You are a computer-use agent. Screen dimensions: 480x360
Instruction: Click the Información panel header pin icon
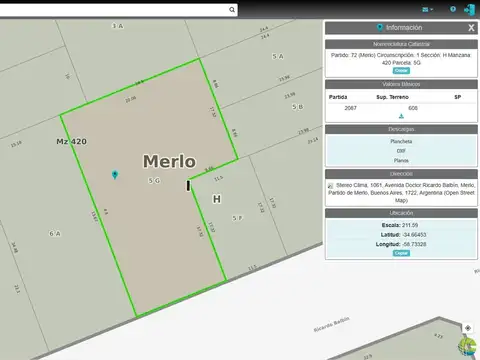coord(379,27)
